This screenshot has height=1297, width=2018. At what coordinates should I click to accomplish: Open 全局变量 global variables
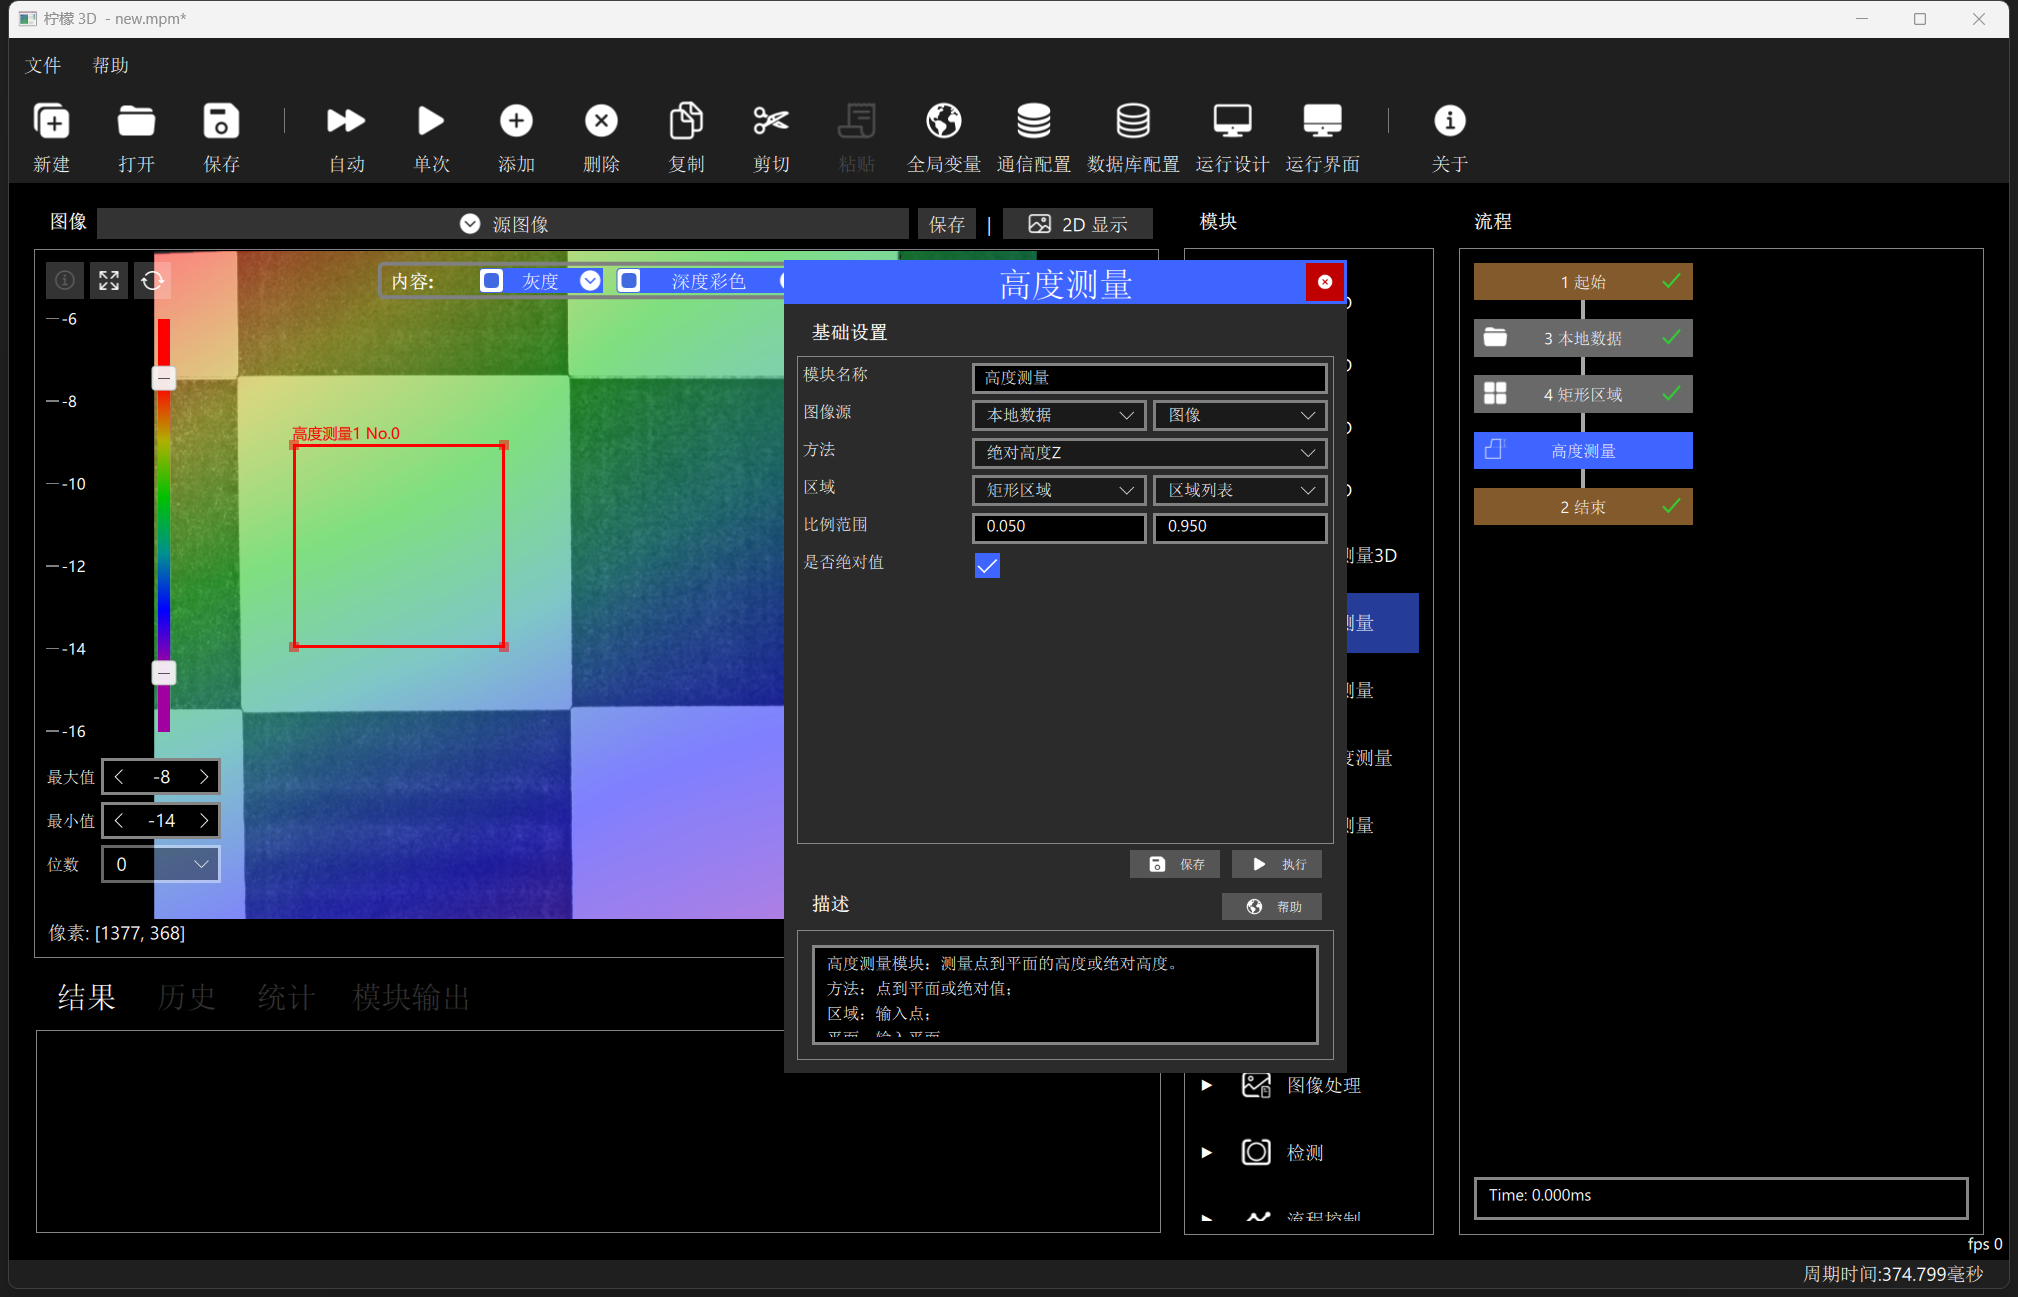(x=943, y=122)
